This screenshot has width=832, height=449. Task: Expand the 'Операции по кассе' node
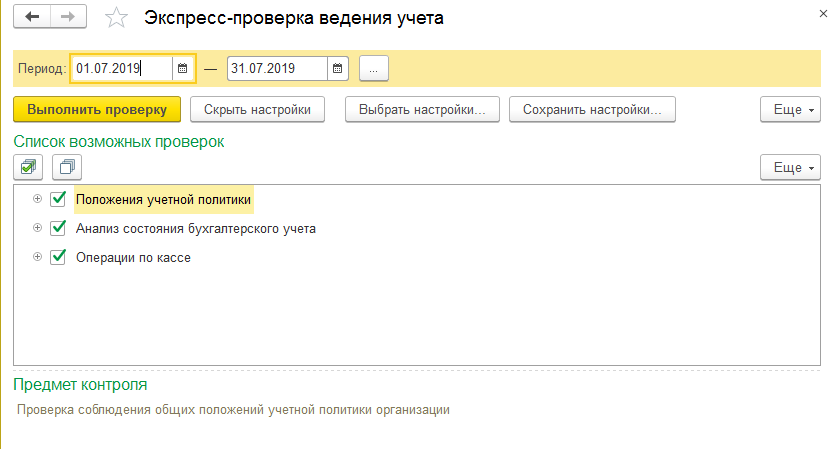[x=38, y=257]
